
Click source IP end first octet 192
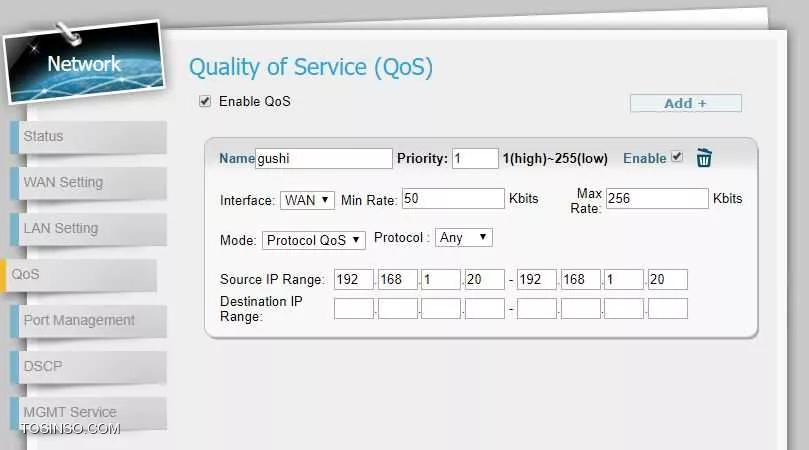pos(537,279)
